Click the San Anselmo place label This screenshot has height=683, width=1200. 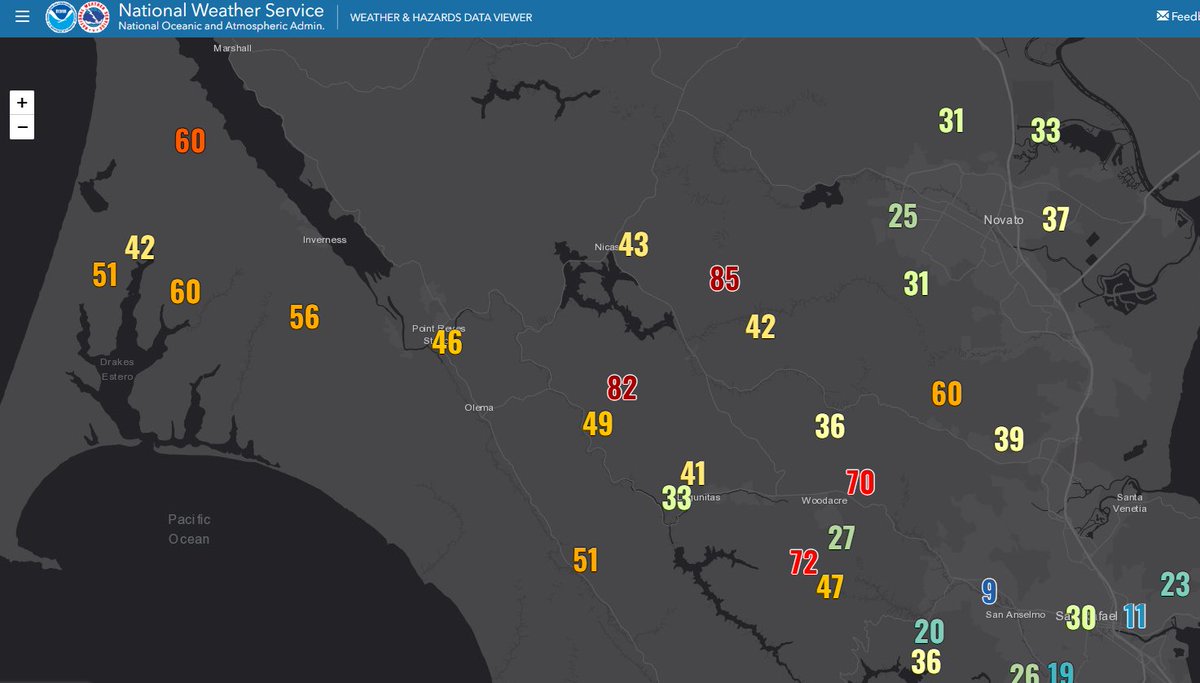[x=1015, y=615]
